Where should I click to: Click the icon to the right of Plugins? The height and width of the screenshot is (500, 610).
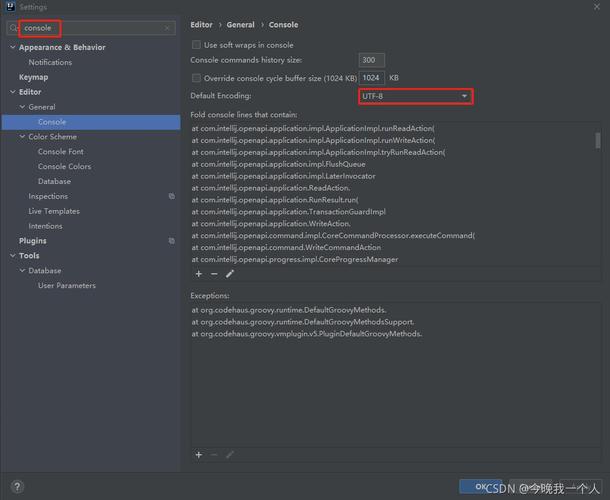click(172, 241)
